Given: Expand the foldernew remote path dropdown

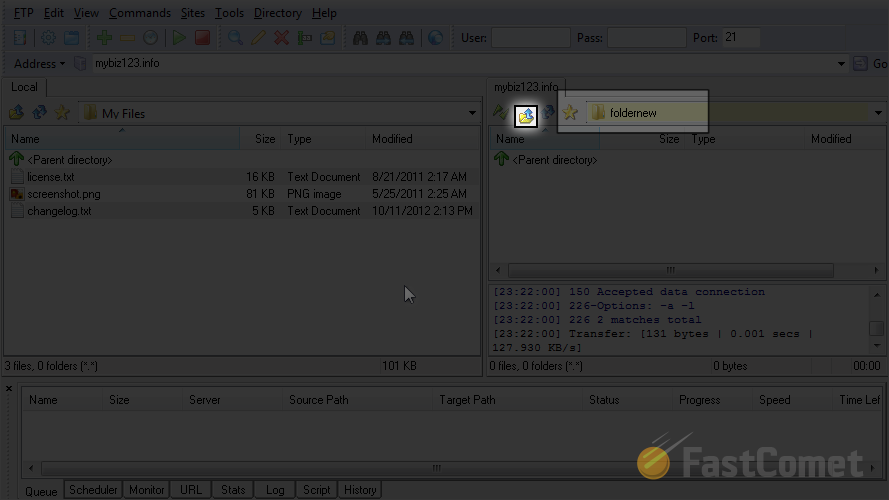Looking at the screenshot, I should pos(878,113).
